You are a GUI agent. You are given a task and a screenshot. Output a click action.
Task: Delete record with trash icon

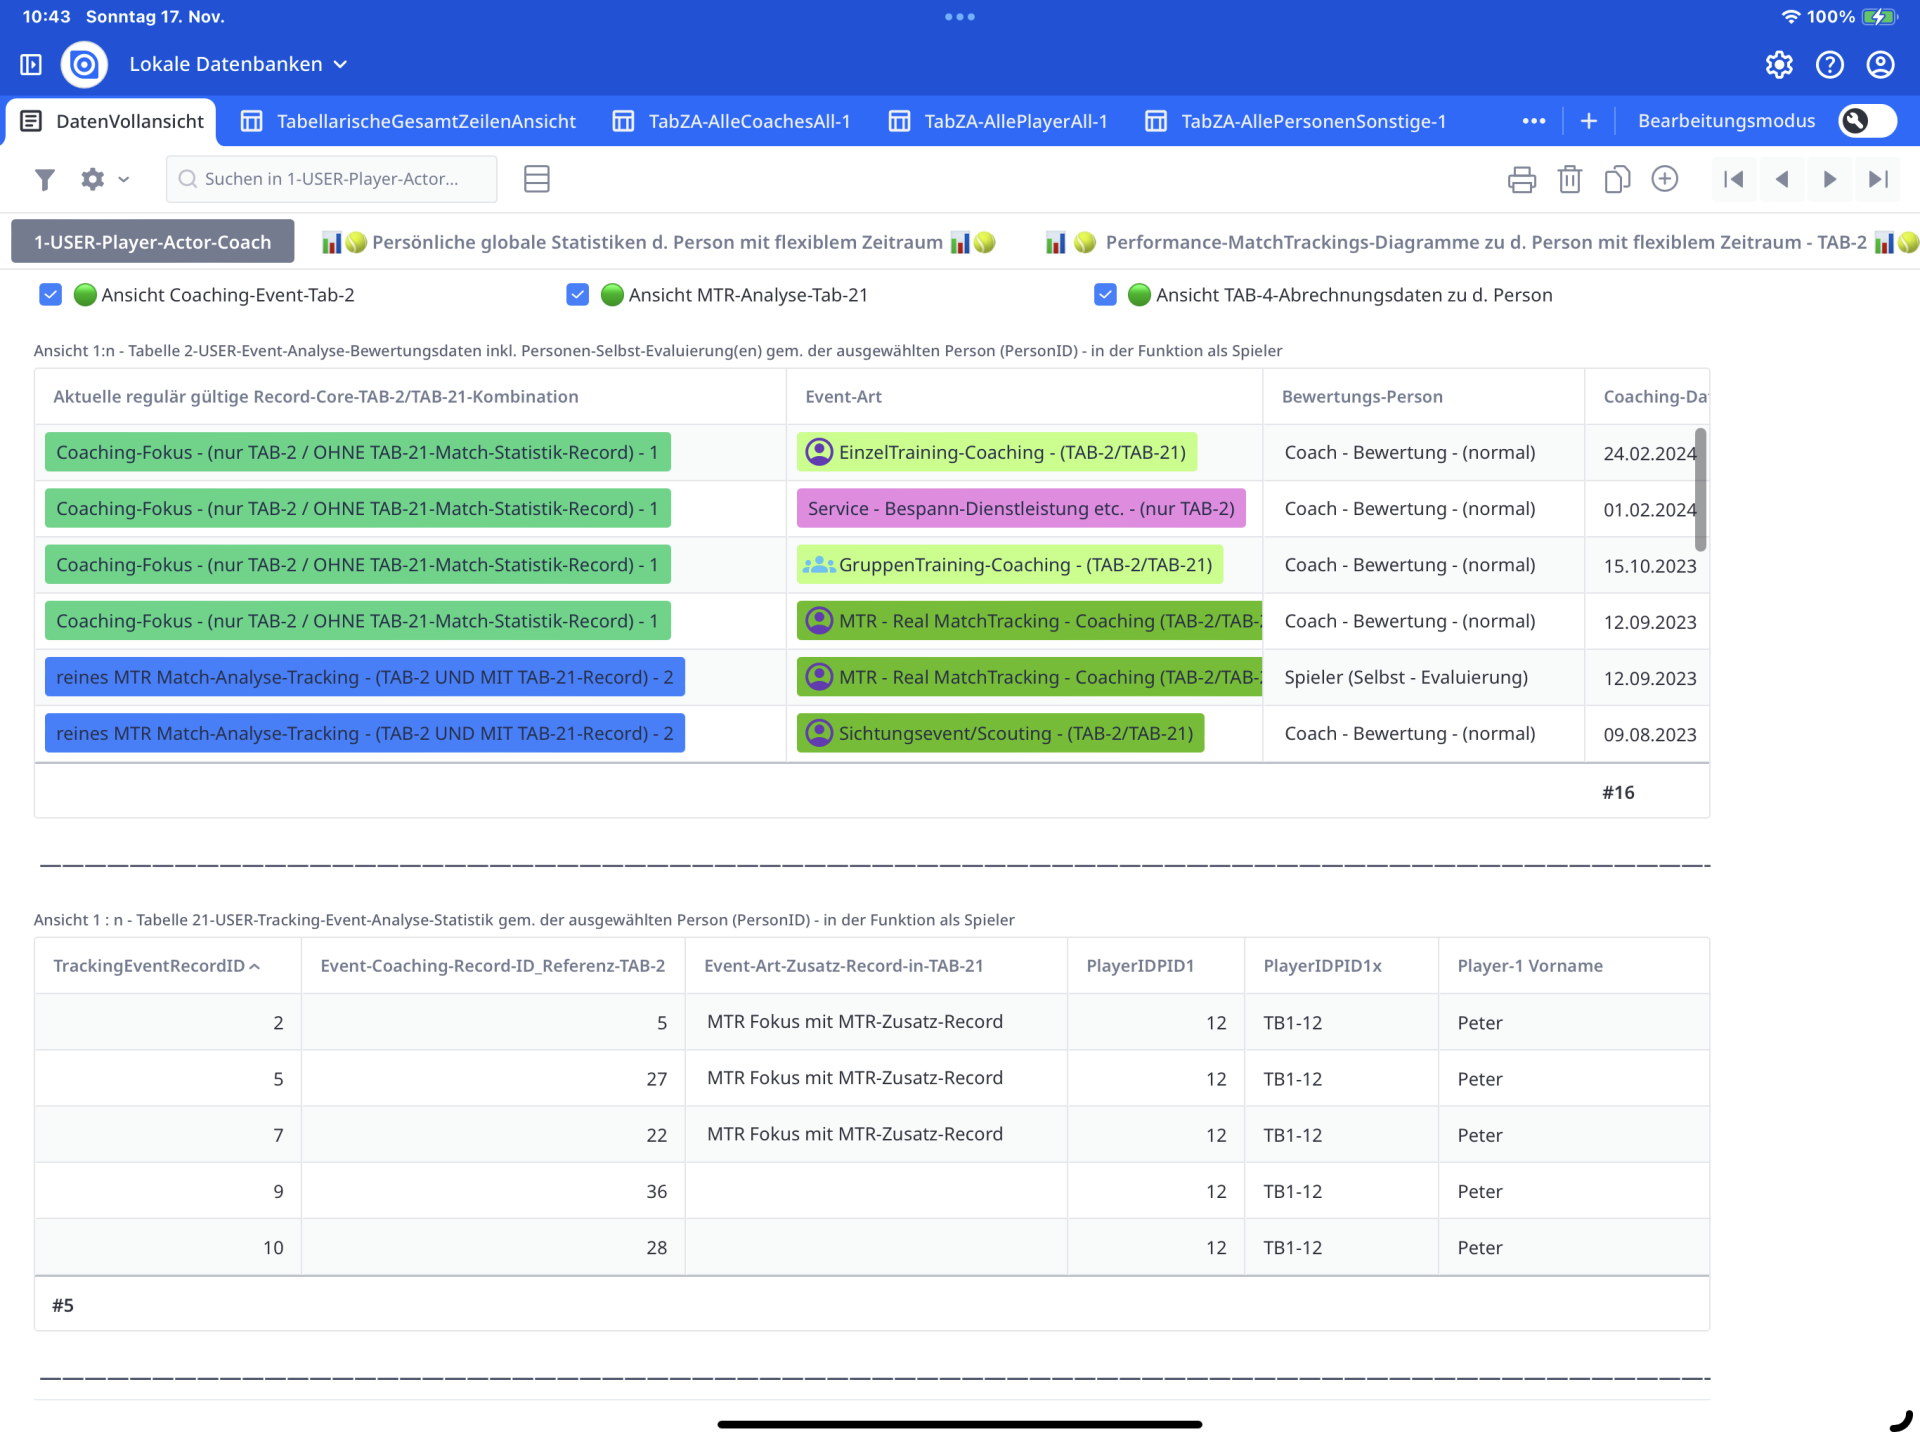[1569, 179]
